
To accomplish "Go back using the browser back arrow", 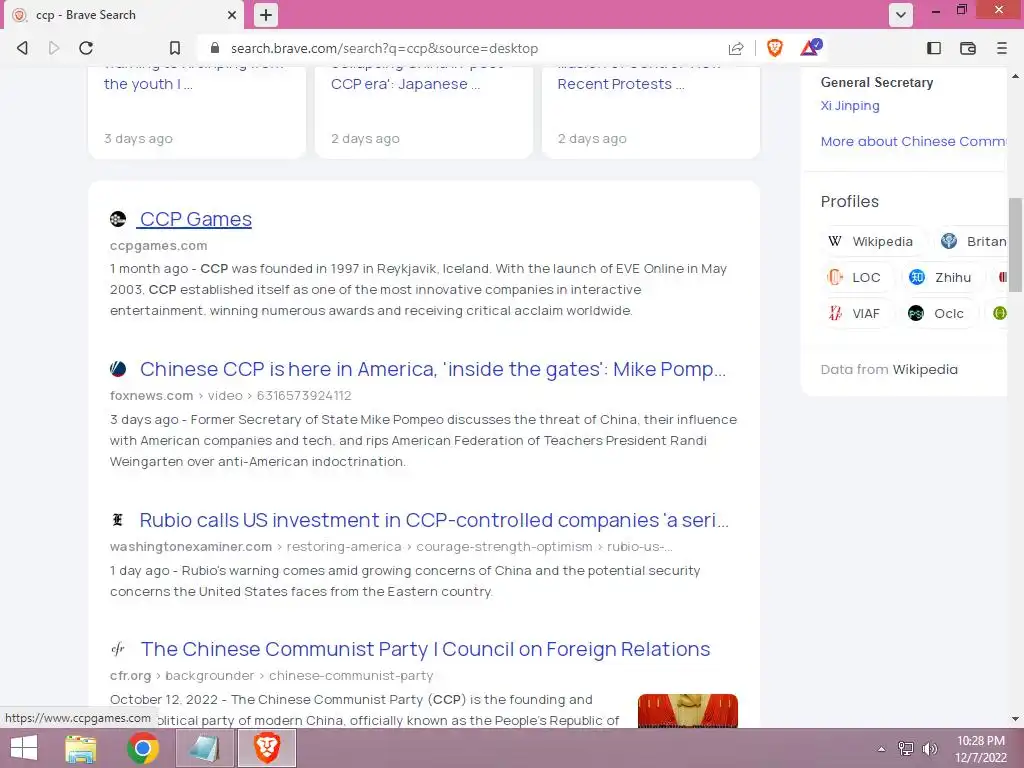I will pyautogui.click(x=22, y=48).
